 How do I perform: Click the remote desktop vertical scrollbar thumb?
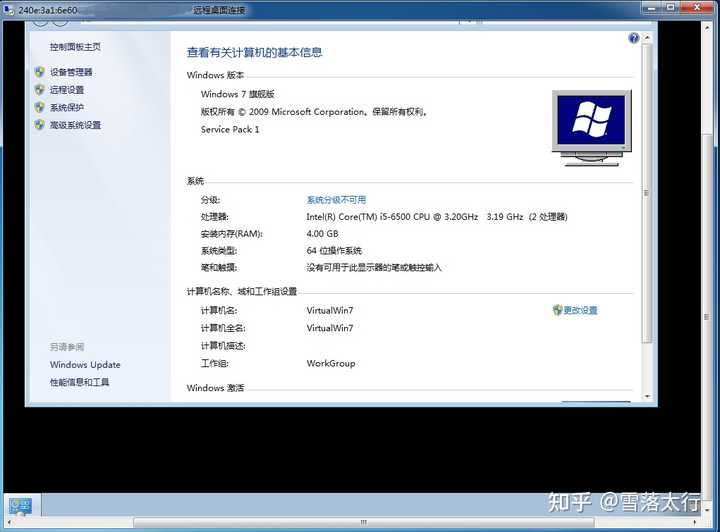[x=706, y=317]
